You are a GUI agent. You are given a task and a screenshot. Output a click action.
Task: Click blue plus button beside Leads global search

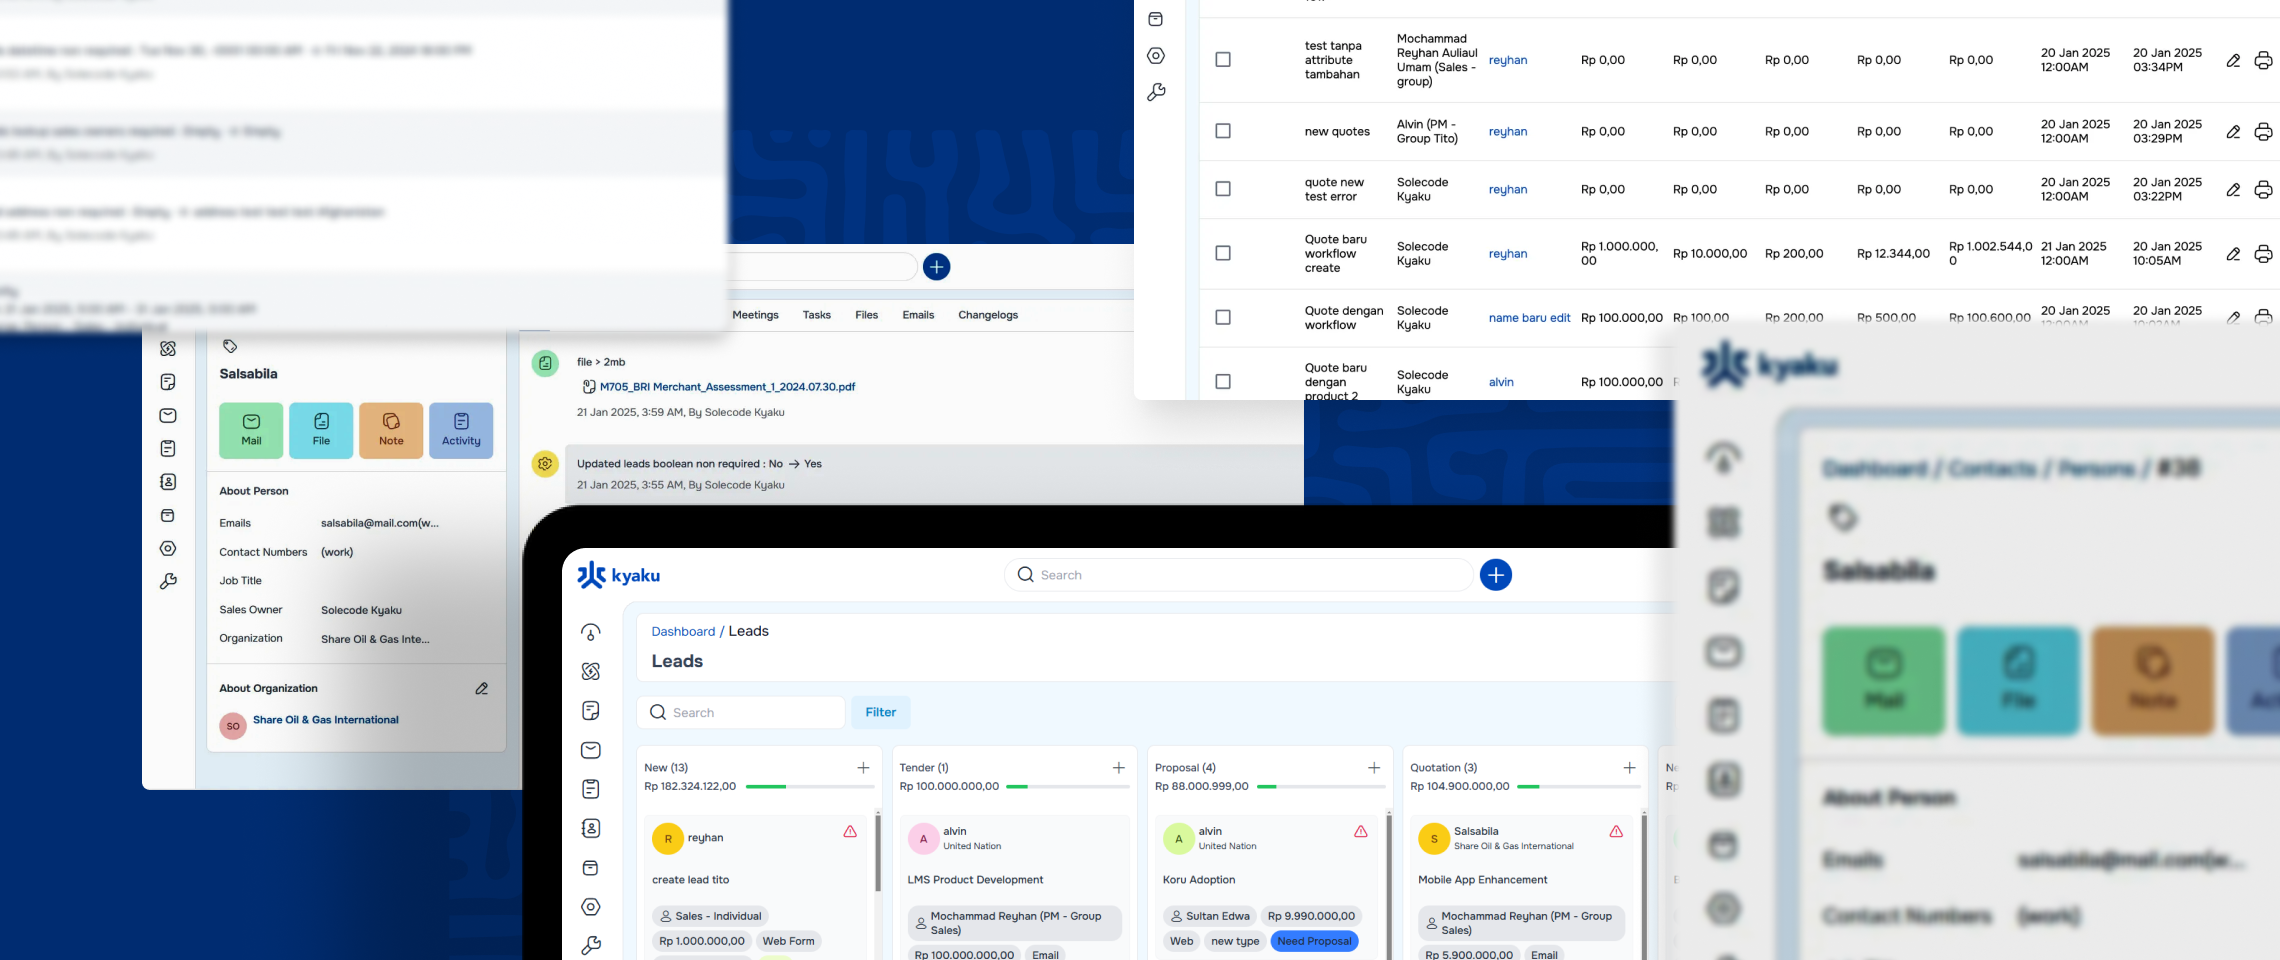(x=1495, y=575)
